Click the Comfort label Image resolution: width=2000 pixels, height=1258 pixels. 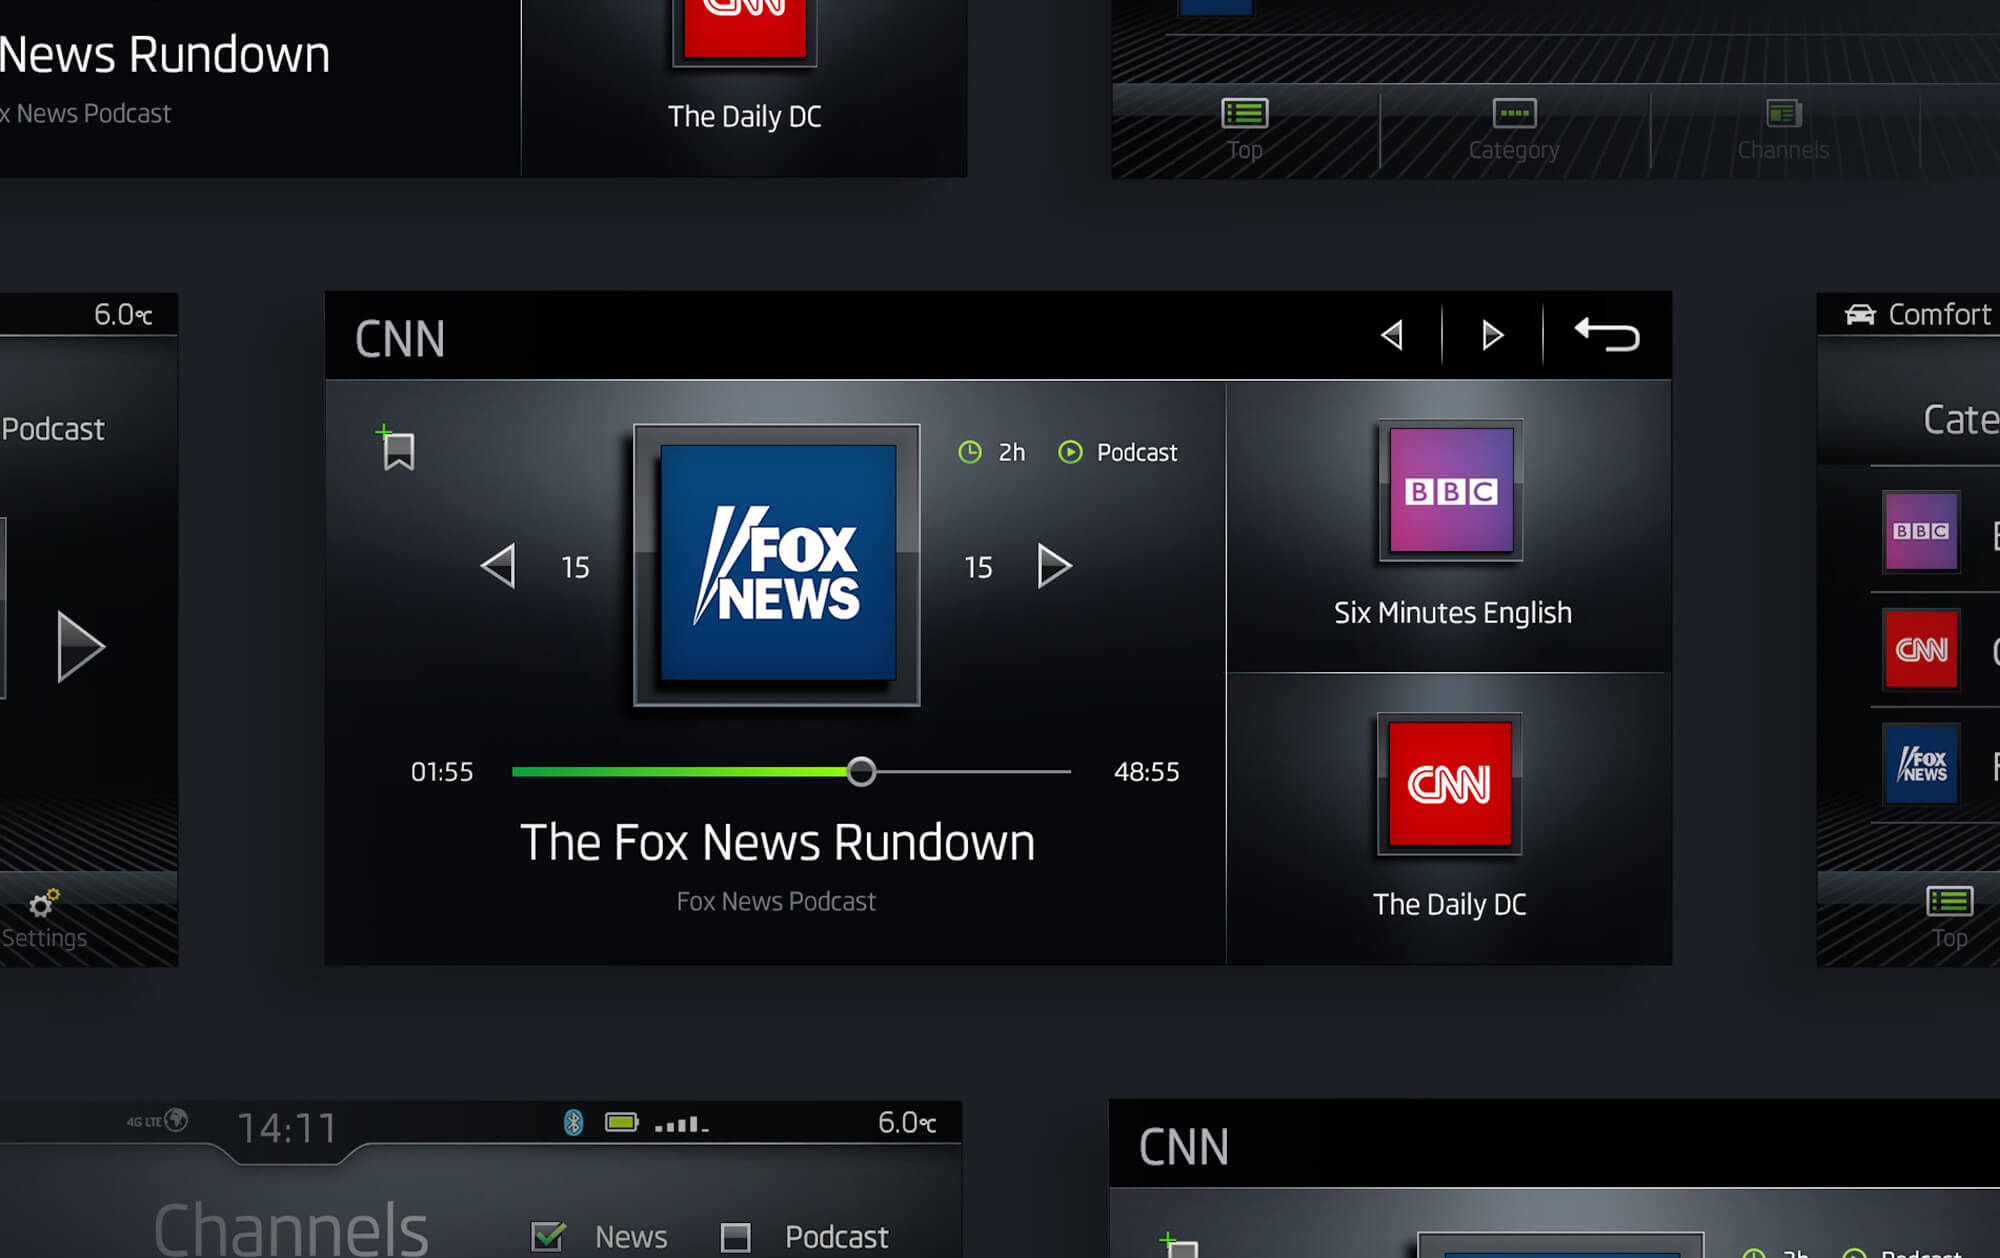pos(1939,314)
